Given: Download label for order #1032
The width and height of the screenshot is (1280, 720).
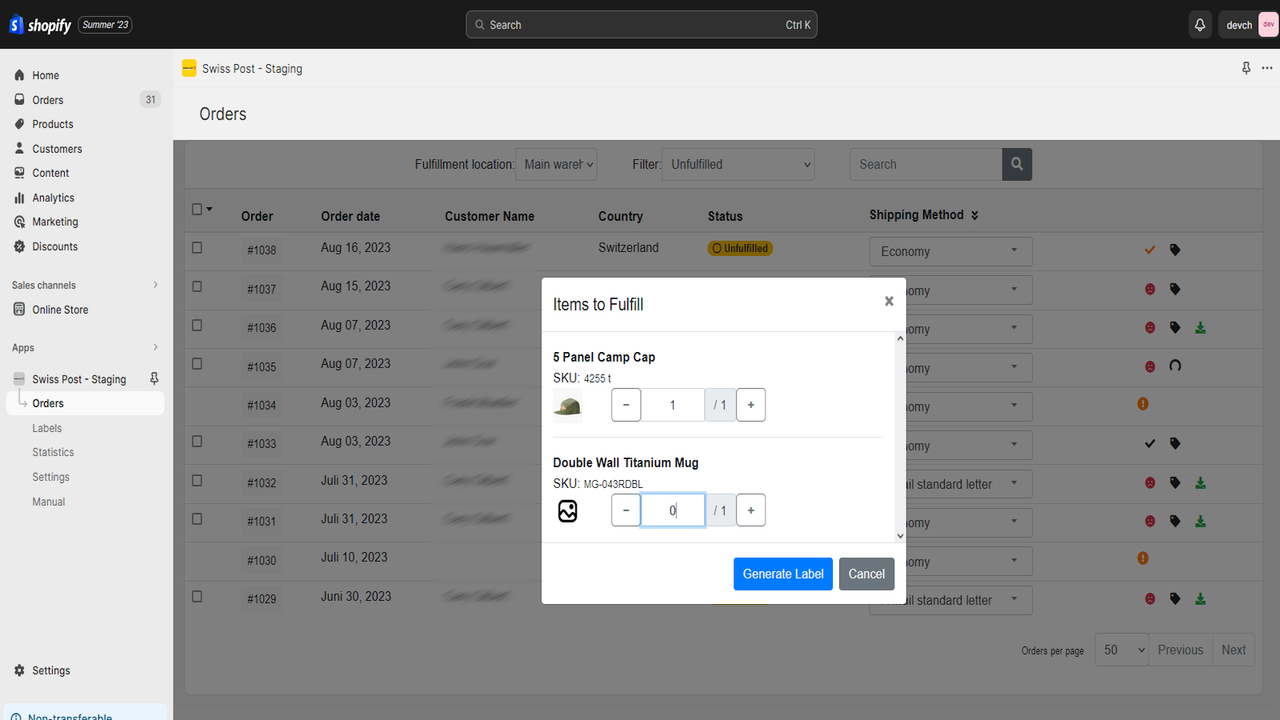Looking at the screenshot, I should (x=1200, y=482).
